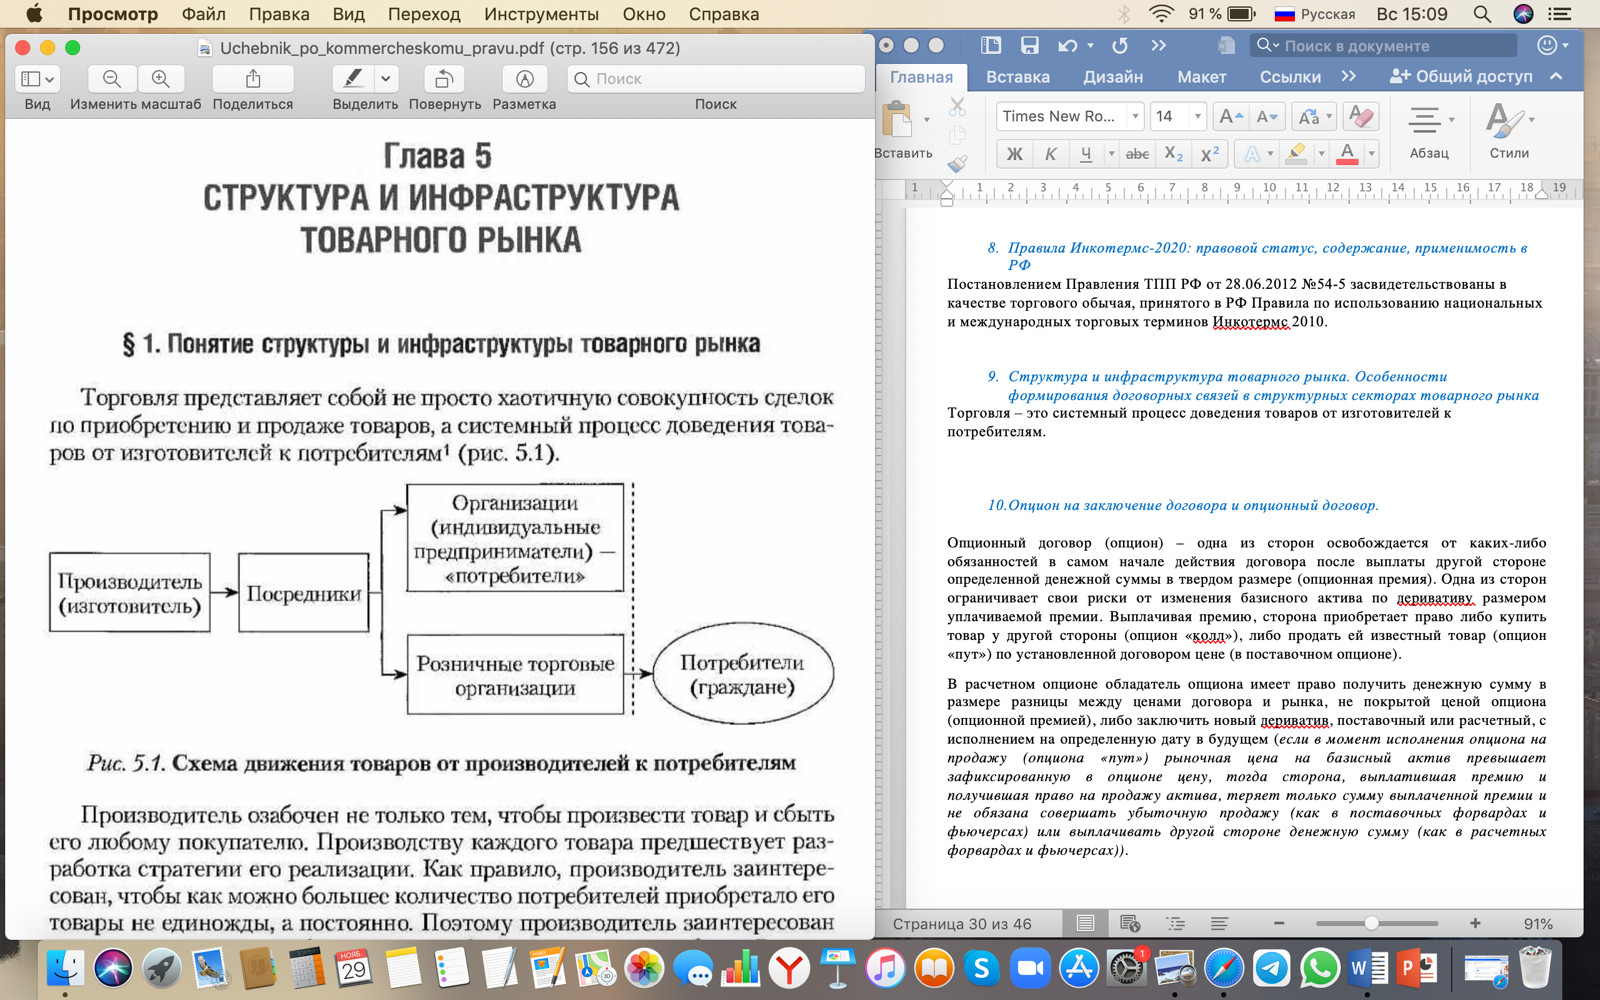The width and height of the screenshot is (1600, 1000).
Task: Toggle italic (К) formatting
Action: (1050, 154)
